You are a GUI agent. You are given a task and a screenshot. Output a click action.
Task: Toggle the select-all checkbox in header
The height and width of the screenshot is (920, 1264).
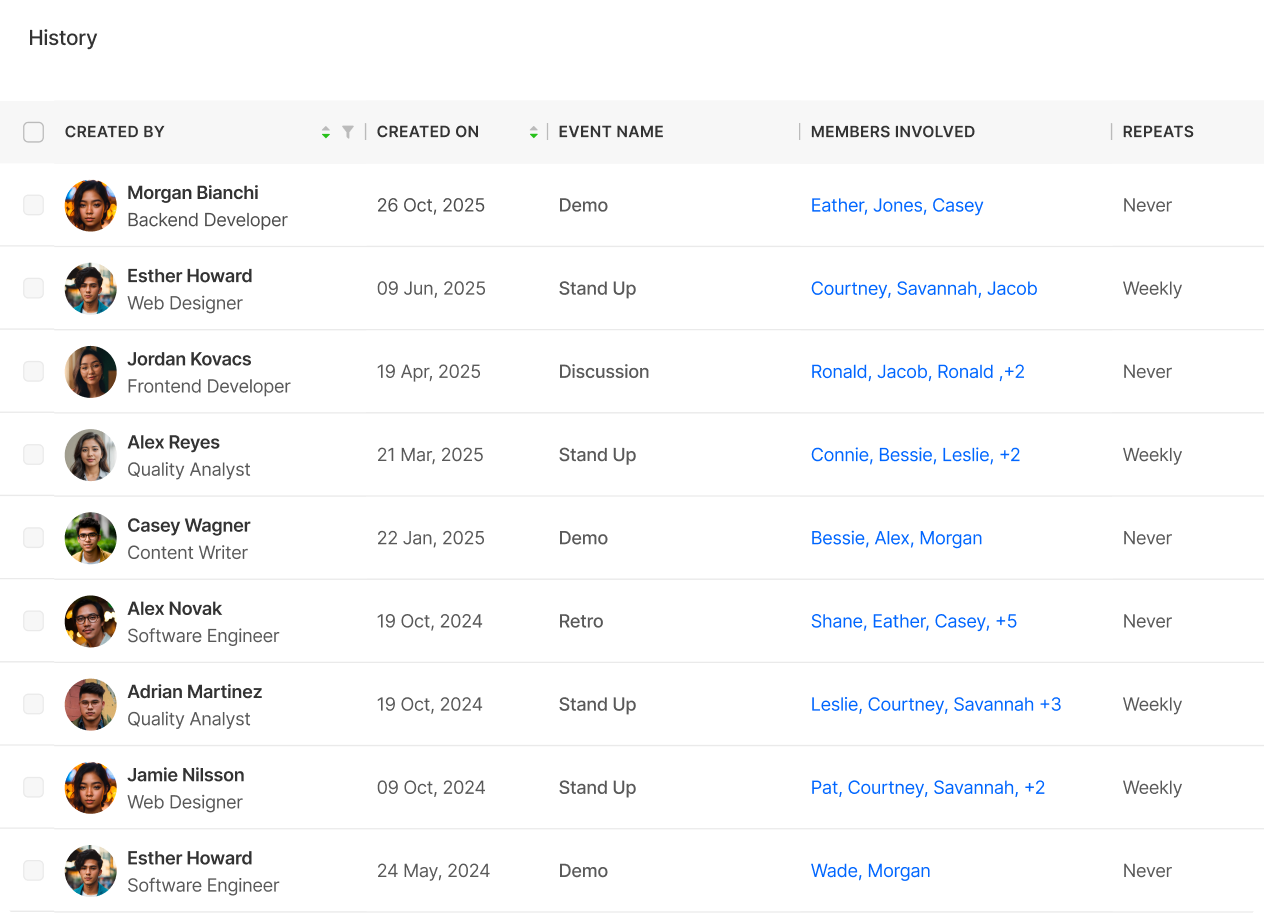click(x=34, y=132)
